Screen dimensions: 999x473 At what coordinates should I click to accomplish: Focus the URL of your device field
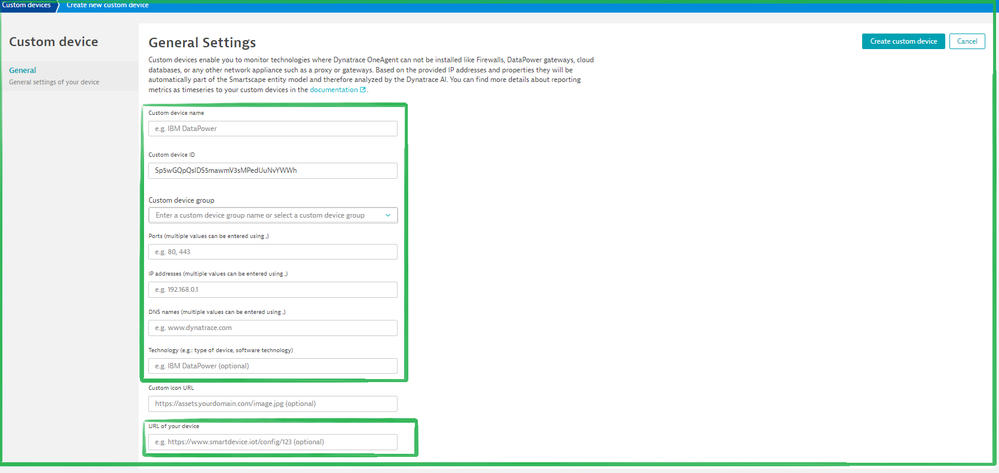pos(272,442)
